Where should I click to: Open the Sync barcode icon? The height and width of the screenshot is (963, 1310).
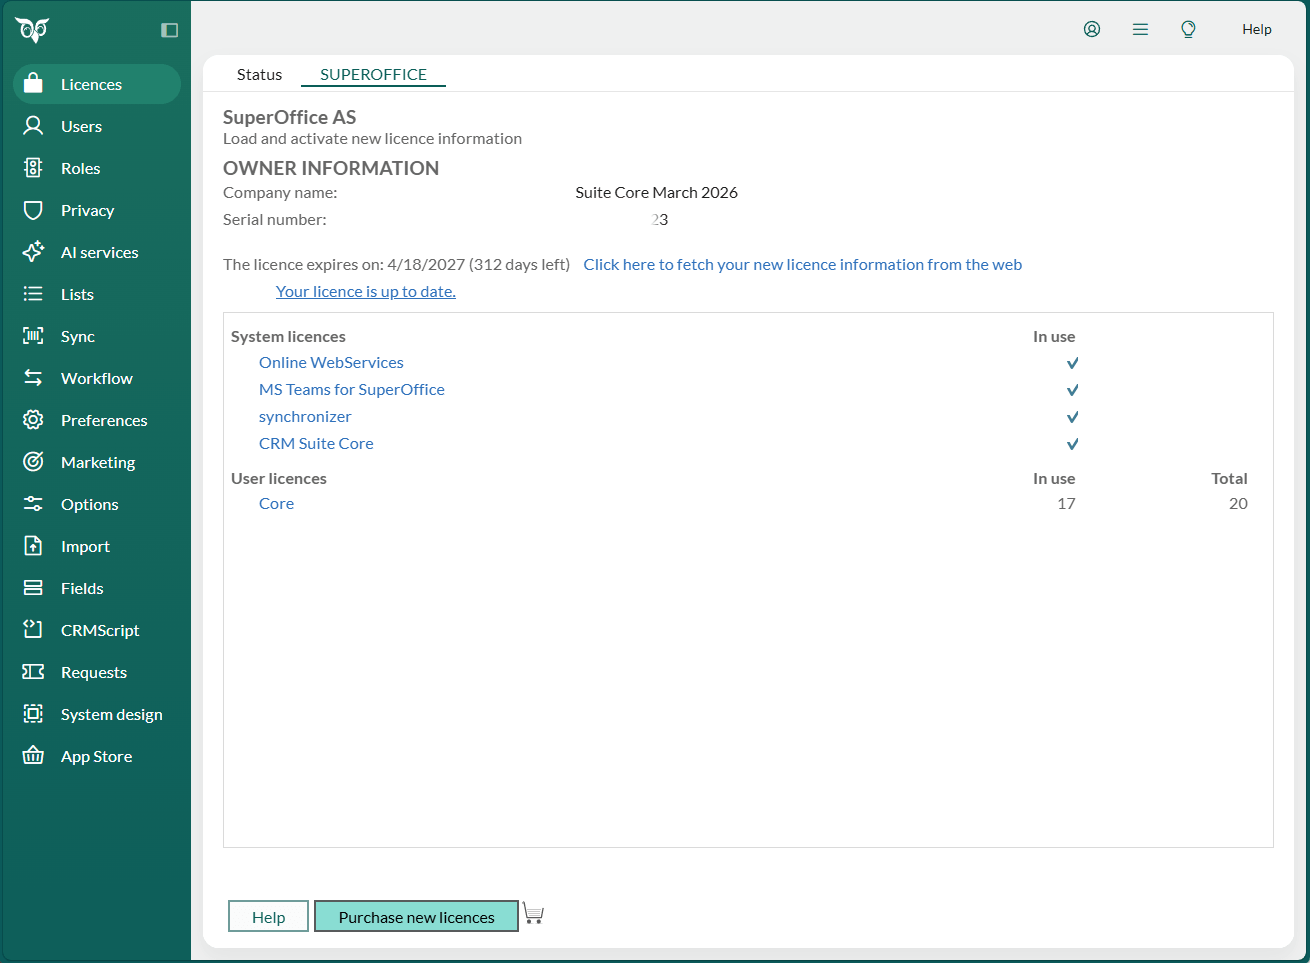[33, 336]
